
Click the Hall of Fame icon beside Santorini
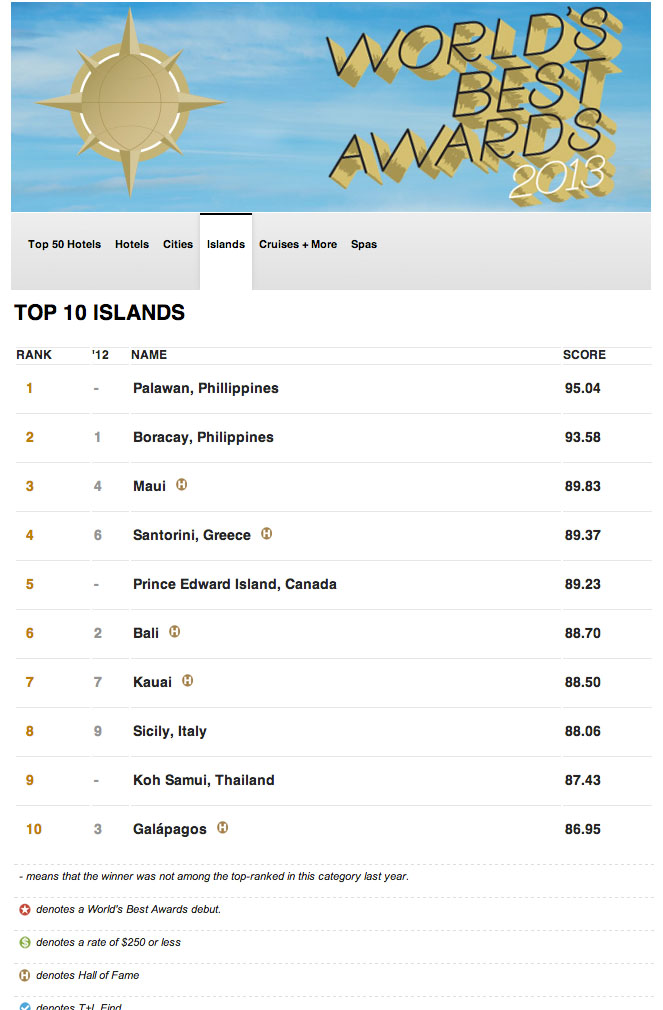[266, 533]
